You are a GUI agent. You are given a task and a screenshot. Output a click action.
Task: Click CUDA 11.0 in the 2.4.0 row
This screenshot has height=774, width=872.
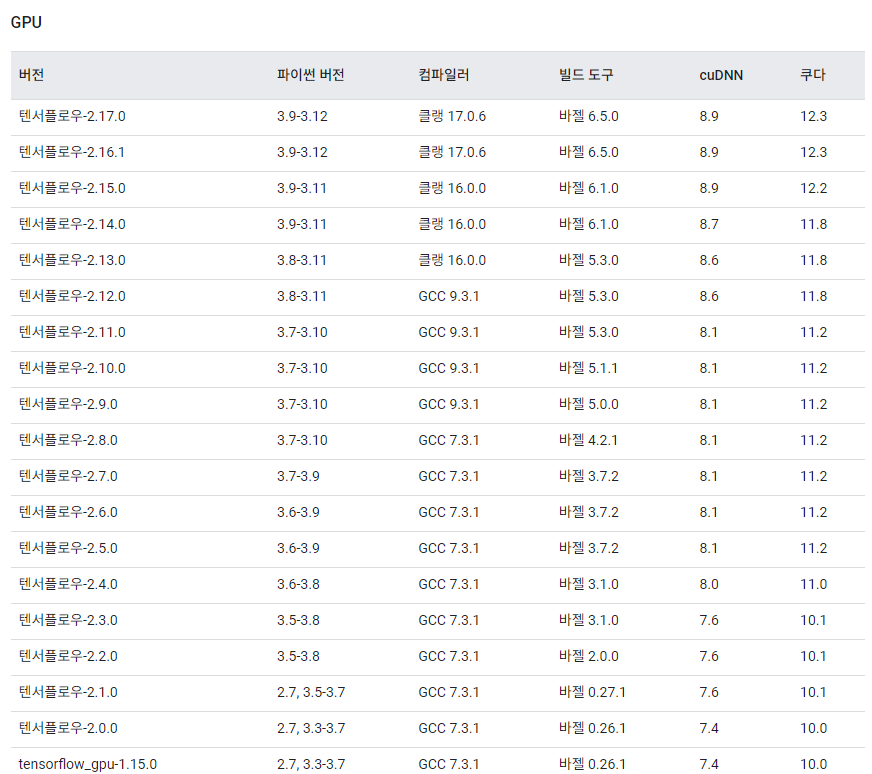point(814,584)
